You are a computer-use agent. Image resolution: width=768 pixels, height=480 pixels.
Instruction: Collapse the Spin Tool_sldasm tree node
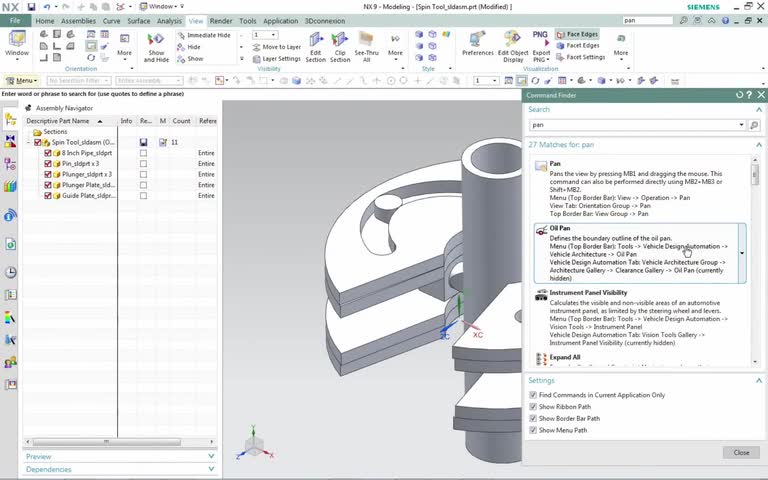click(29, 142)
